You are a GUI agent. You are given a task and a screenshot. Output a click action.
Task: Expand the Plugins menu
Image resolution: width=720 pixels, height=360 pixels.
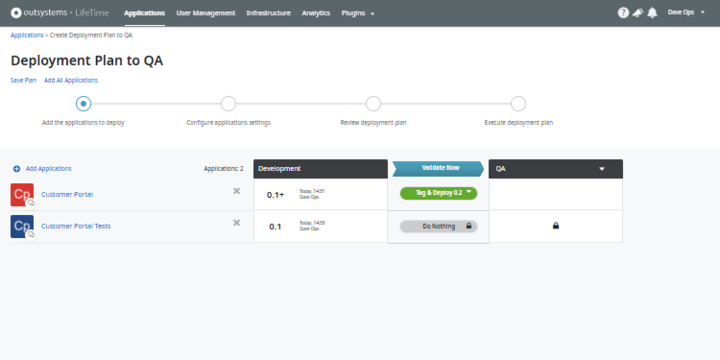[358, 13]
